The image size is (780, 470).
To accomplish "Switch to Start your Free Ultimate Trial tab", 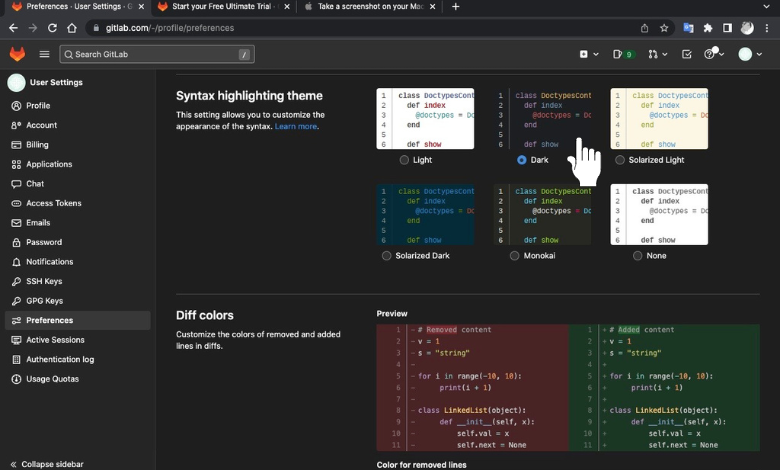I will click(x=222, y=6).
